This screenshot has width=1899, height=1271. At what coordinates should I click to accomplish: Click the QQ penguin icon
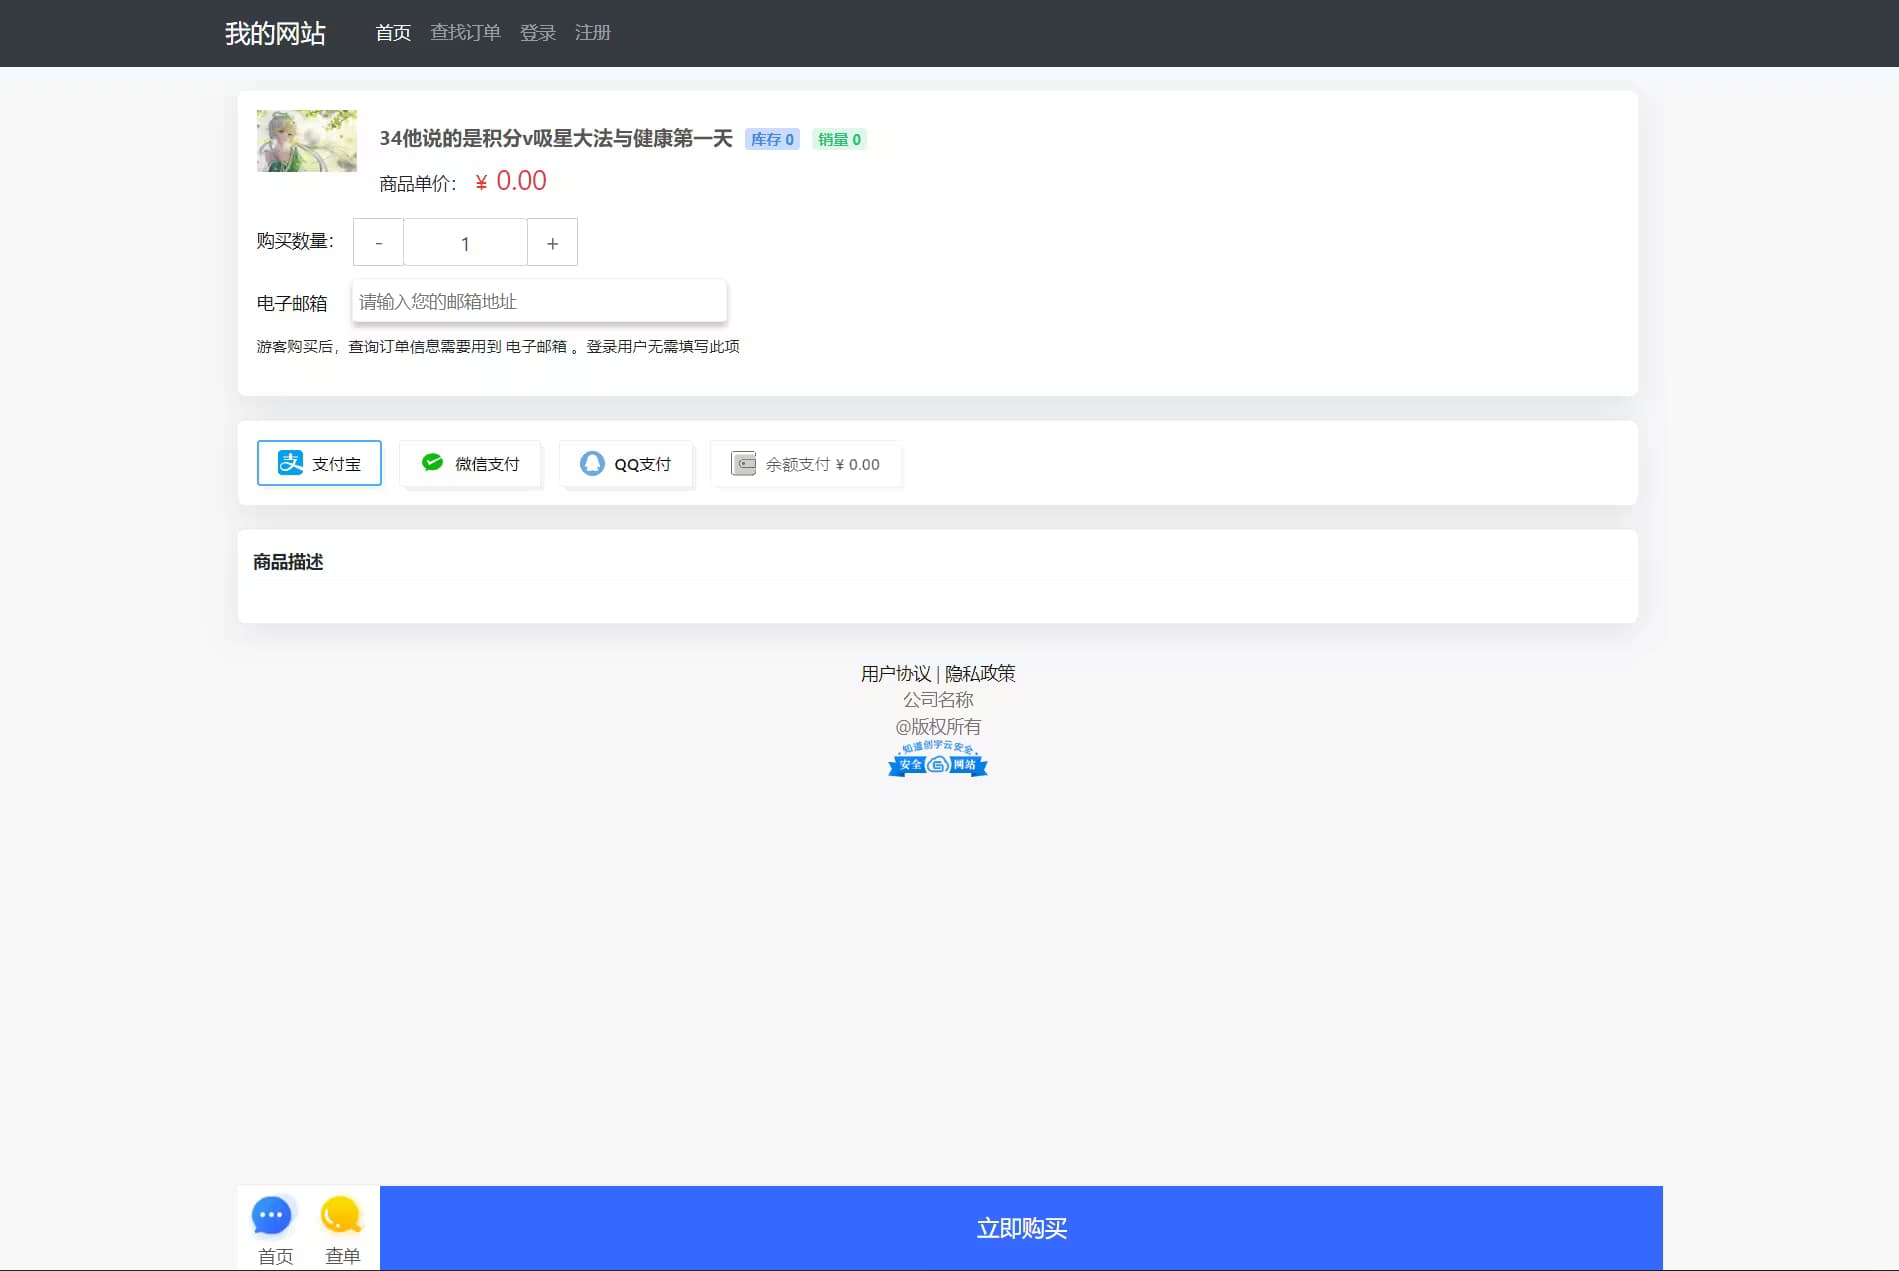point(592,463)
